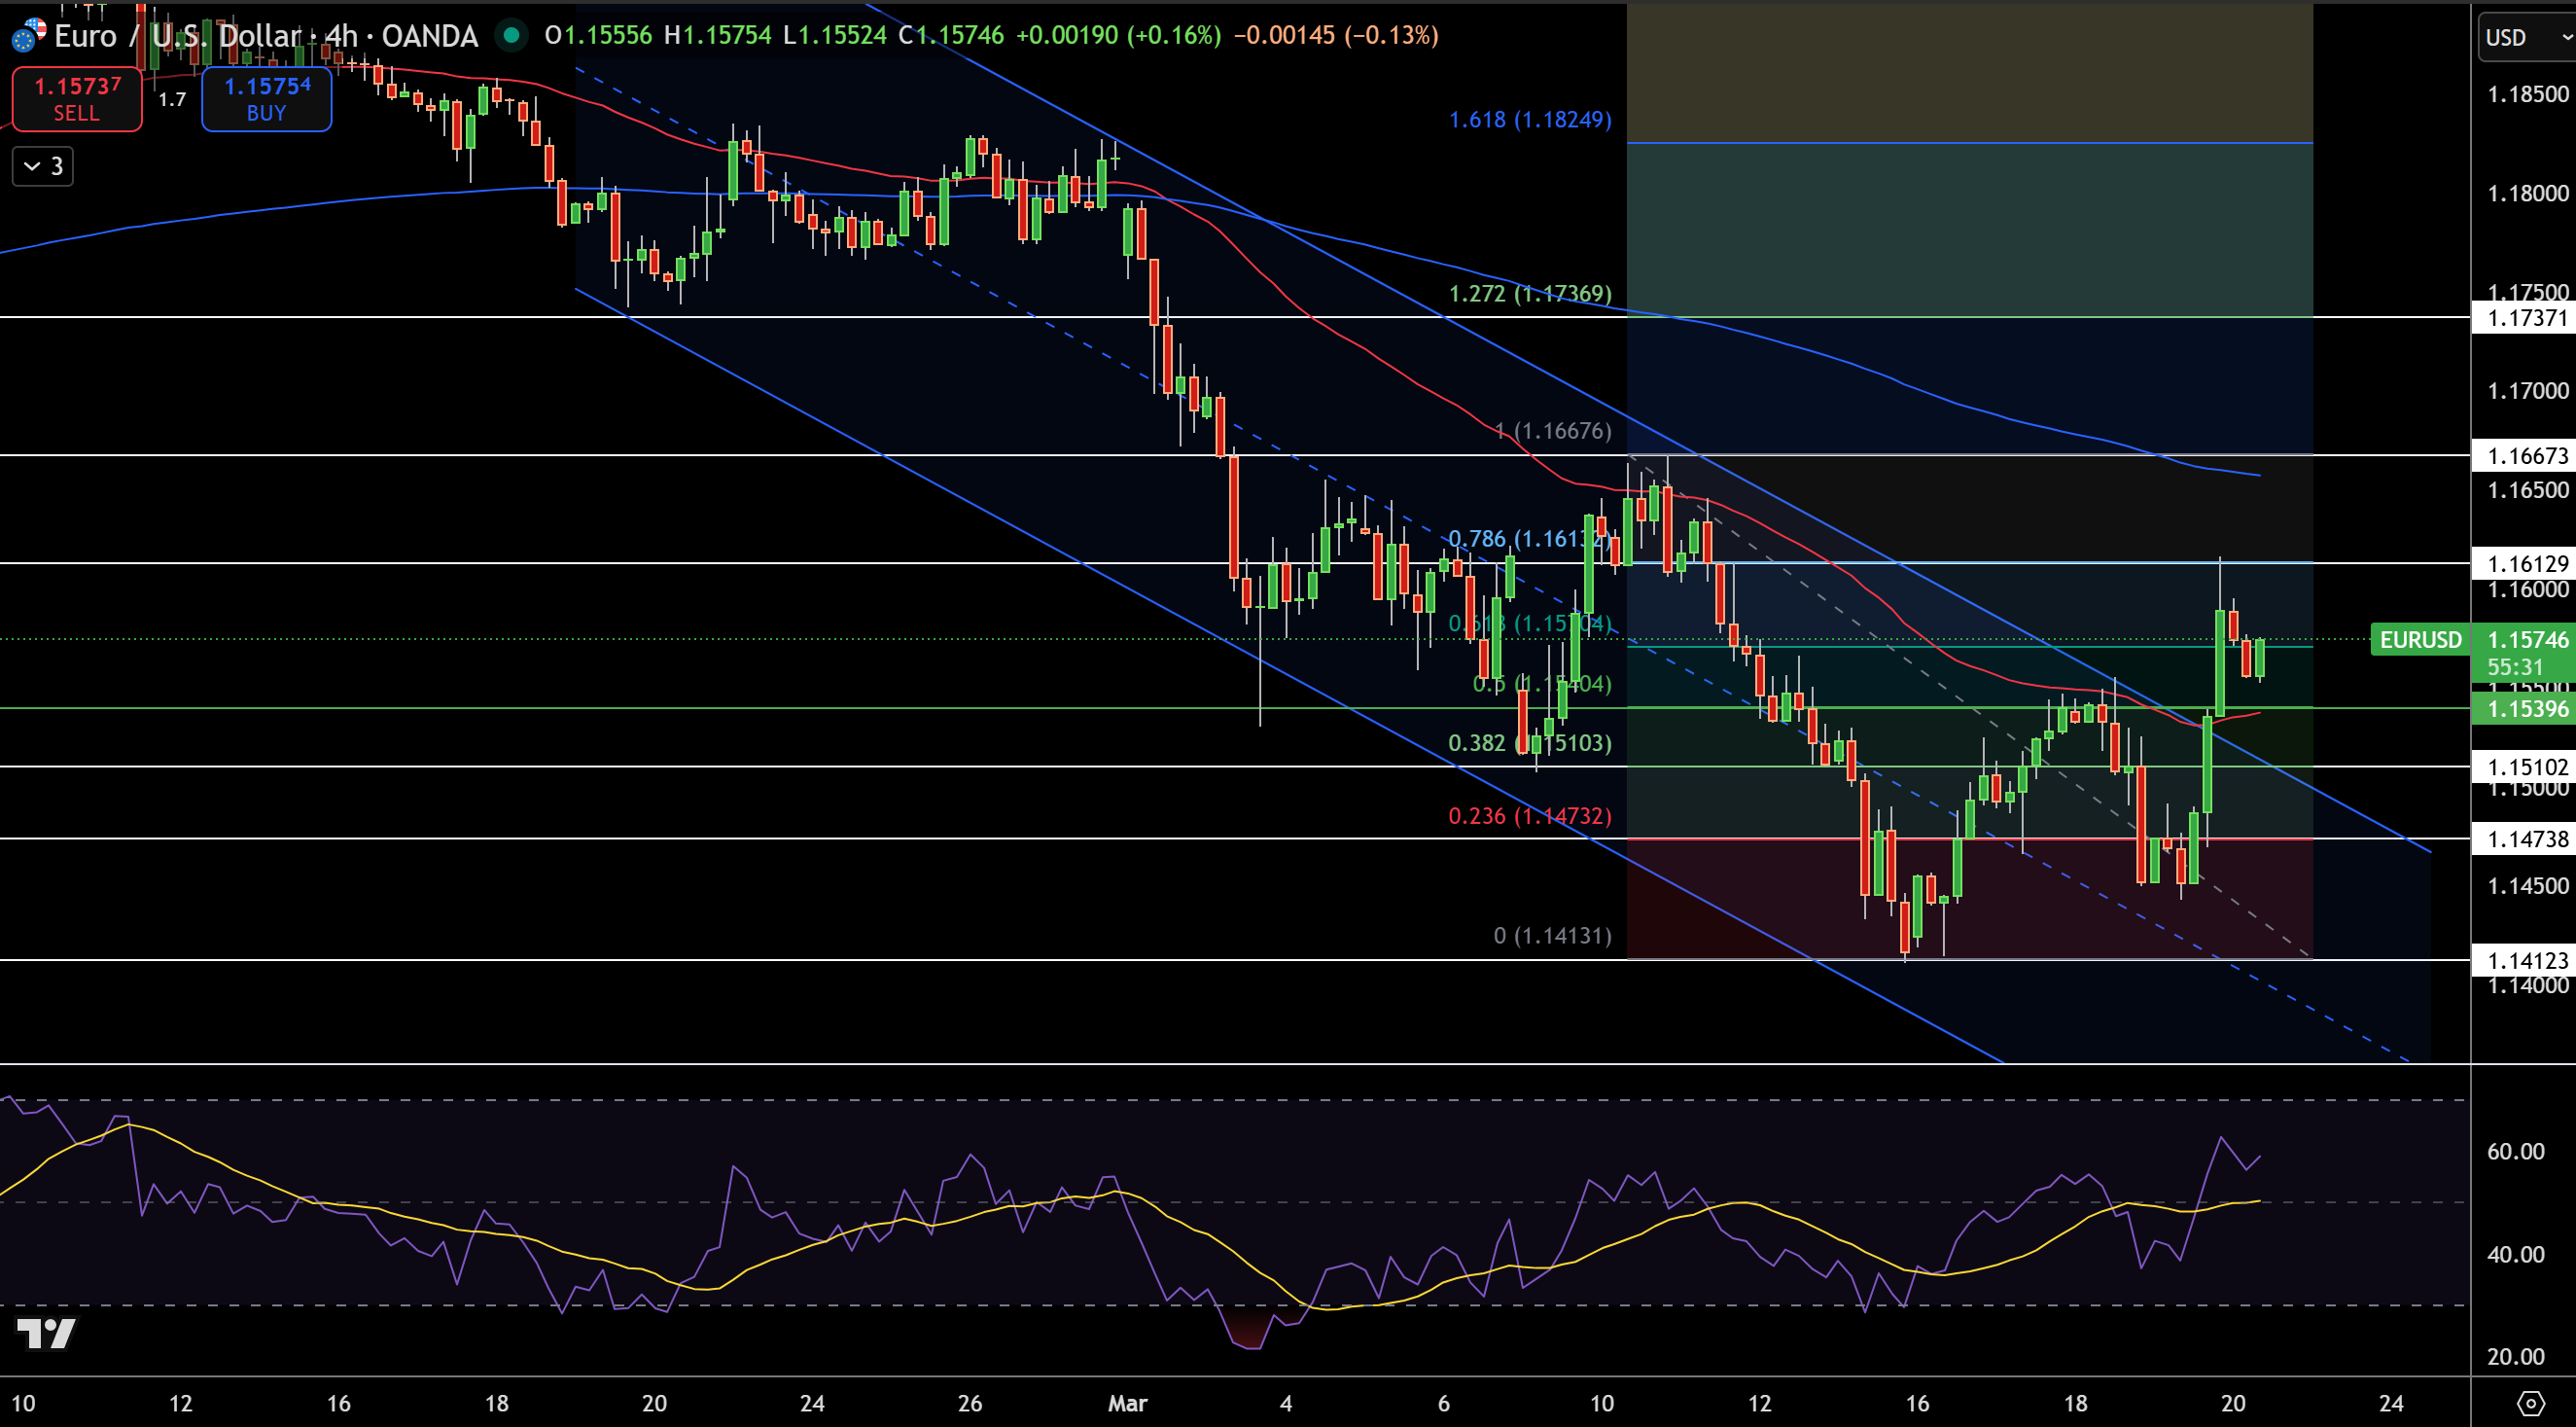Expand the collapsed indicators legend showing 3
The height and width of the screenshot is (1427, 2576).
[43, 166]
